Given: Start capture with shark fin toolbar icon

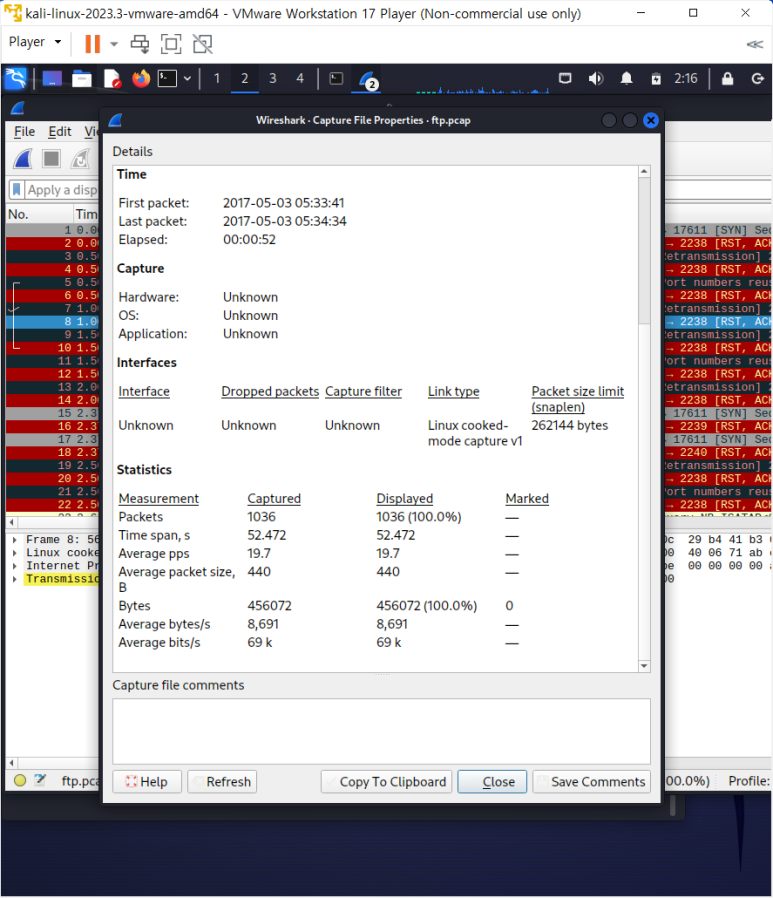Looking at the screenshot, I should click(23, 159).
